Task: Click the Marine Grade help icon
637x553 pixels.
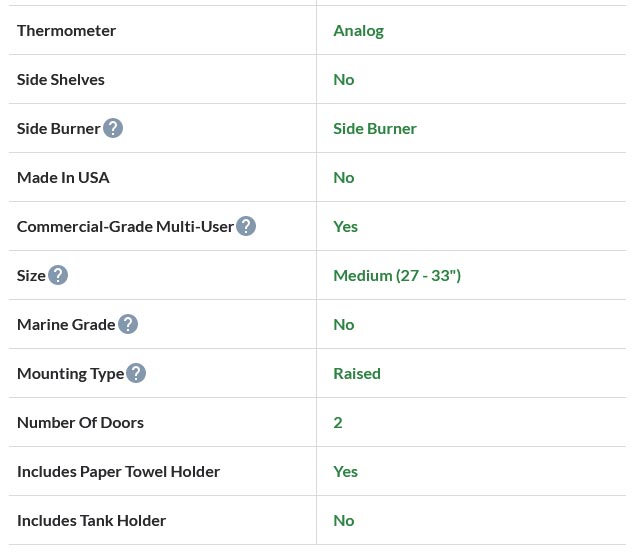Action: pos(128,324)
